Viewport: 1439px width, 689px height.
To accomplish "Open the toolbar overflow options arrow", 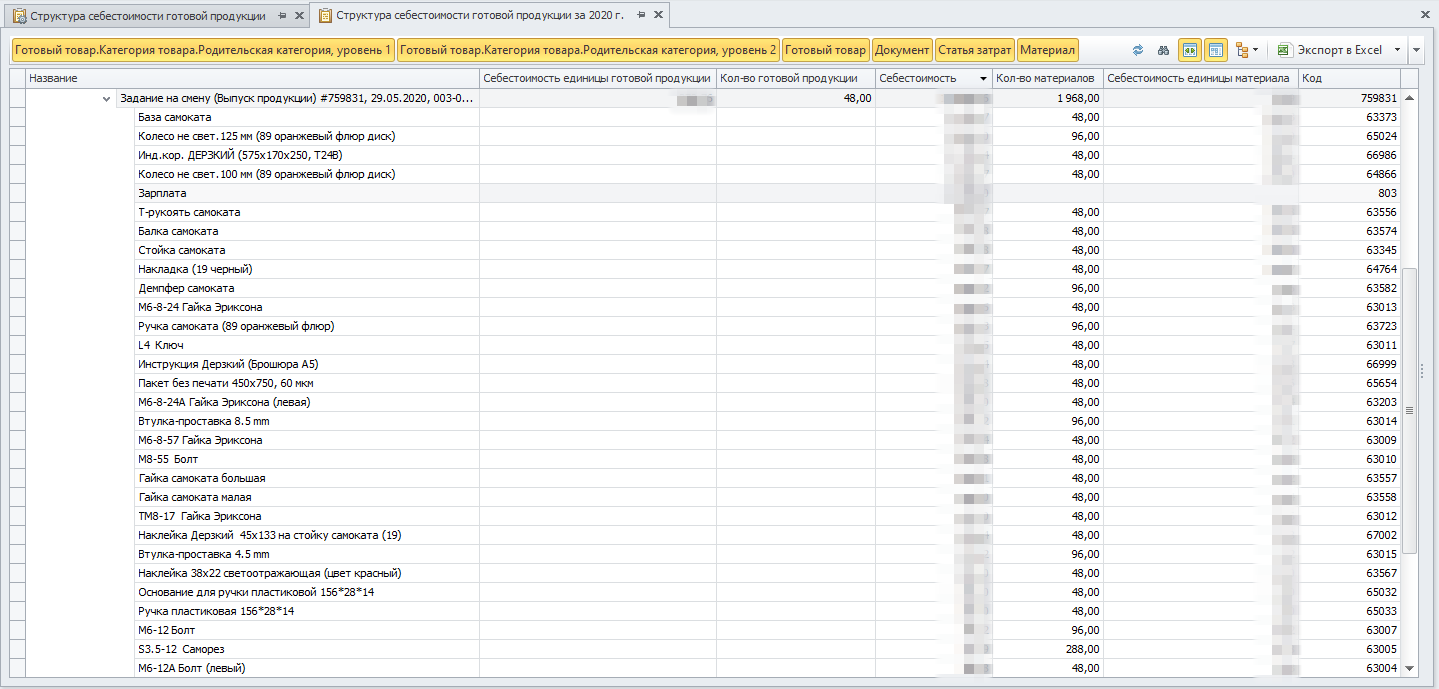I will [1417, 50].
